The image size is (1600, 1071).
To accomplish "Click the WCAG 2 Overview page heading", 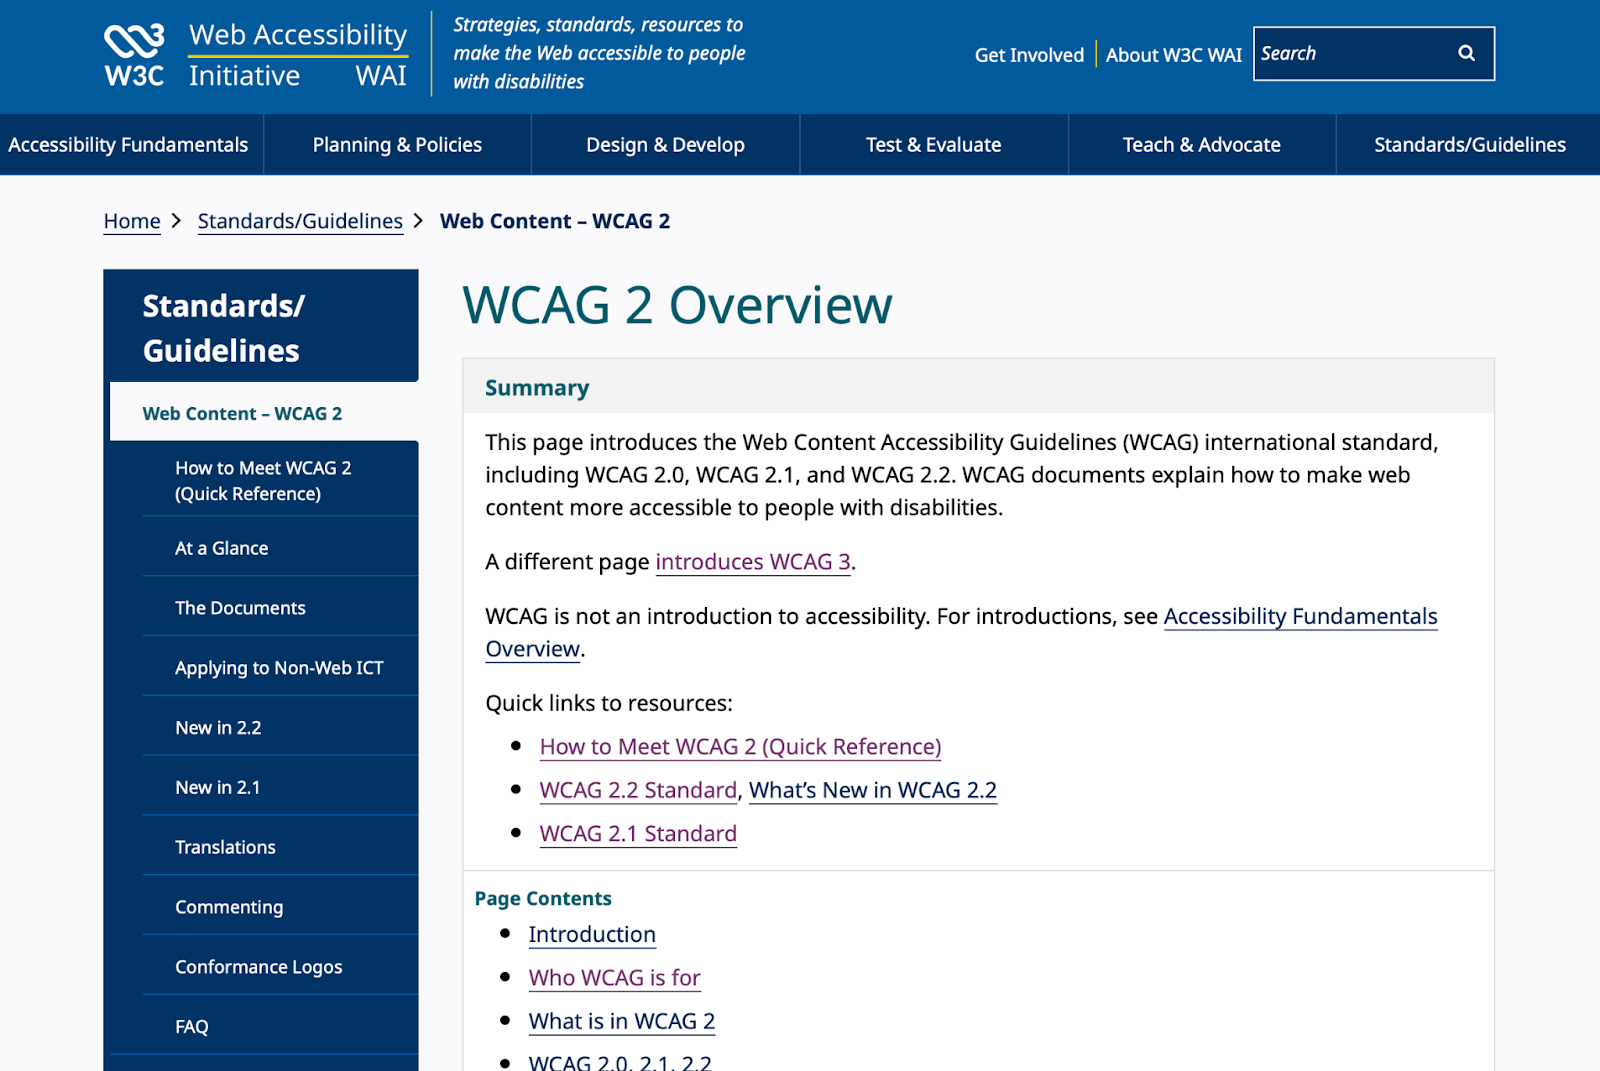I will (x=677, y=305).
